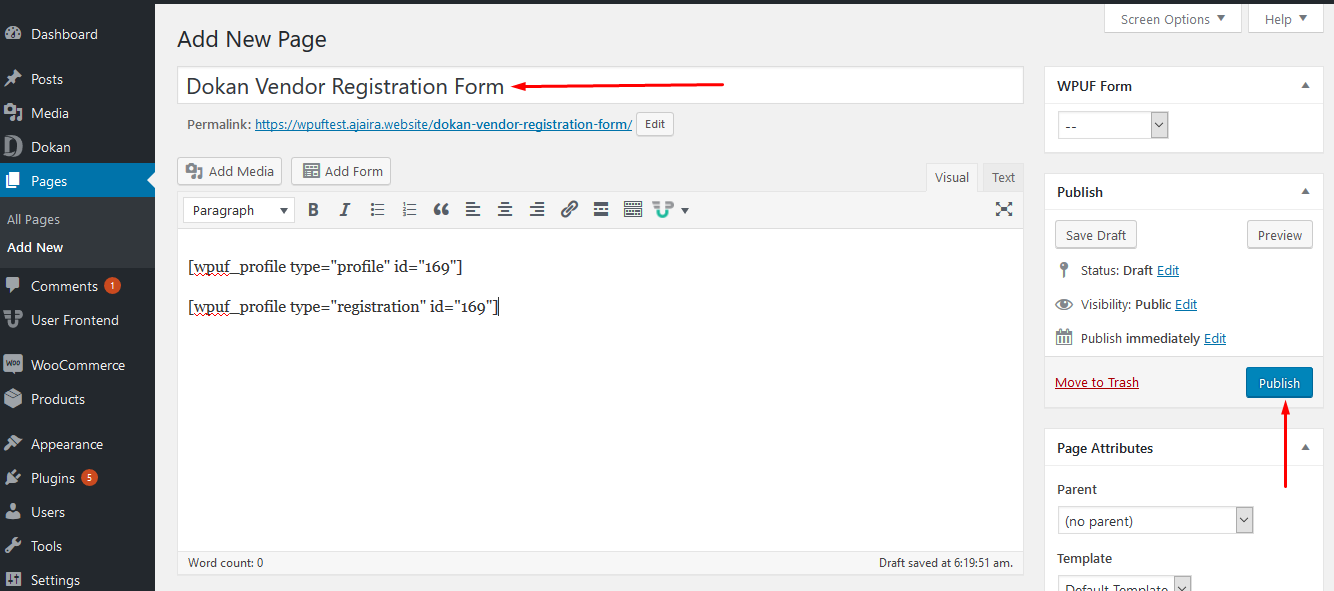Edit the Visibility: Public setting

pos(1186,304)
